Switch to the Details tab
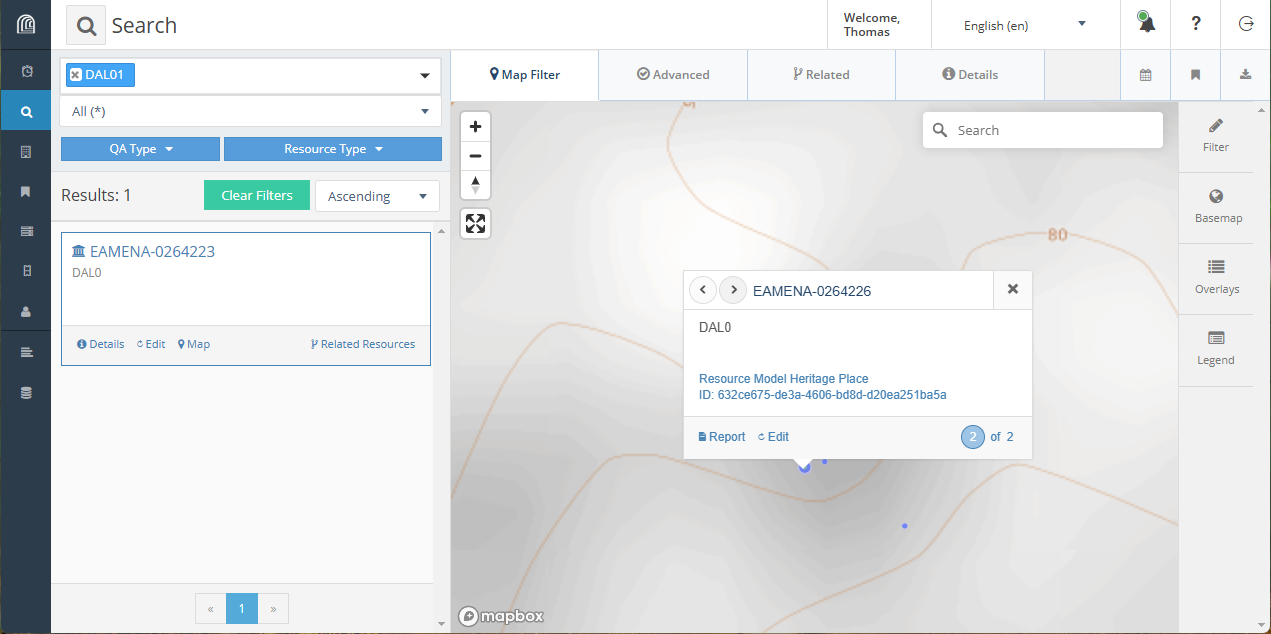Screen dimensions: 1271x634 (970, 75)
